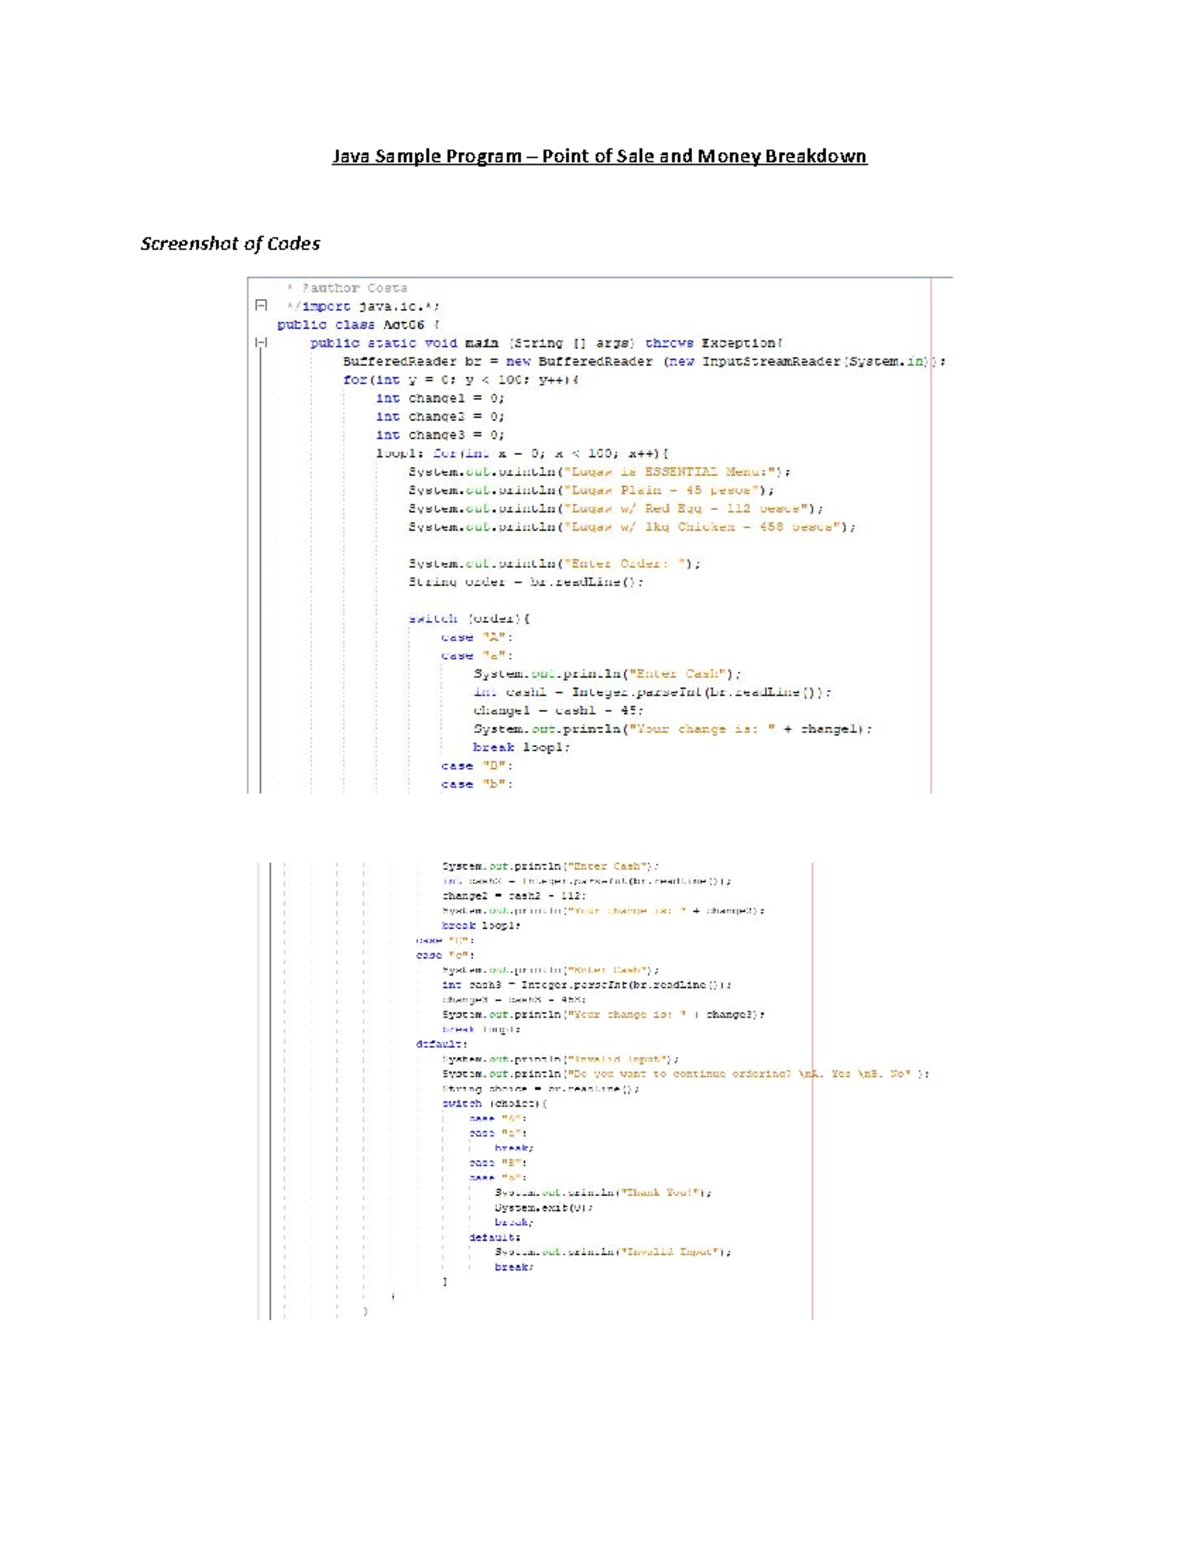The height and width of the screenshot is (1553, 1200).
Task: Click the "System.exit(0);" line
Action: pyautogui.click(x=544, y=1208)
